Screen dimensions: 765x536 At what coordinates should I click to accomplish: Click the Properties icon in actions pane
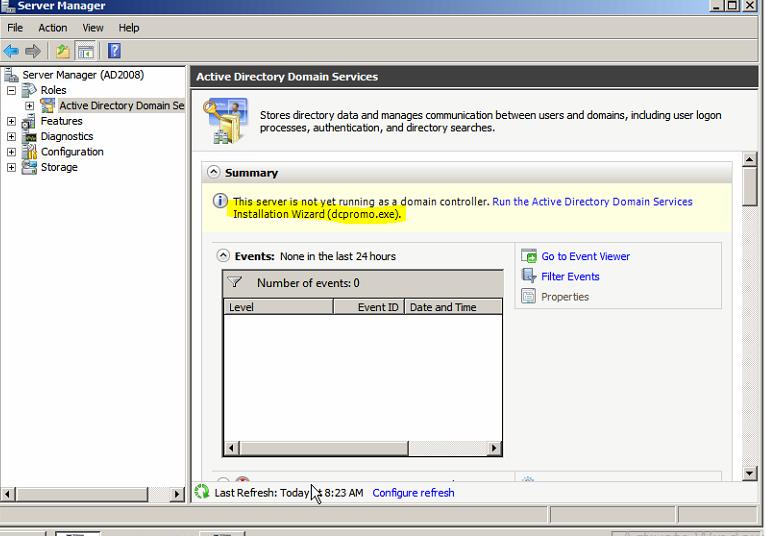[528, 297]
